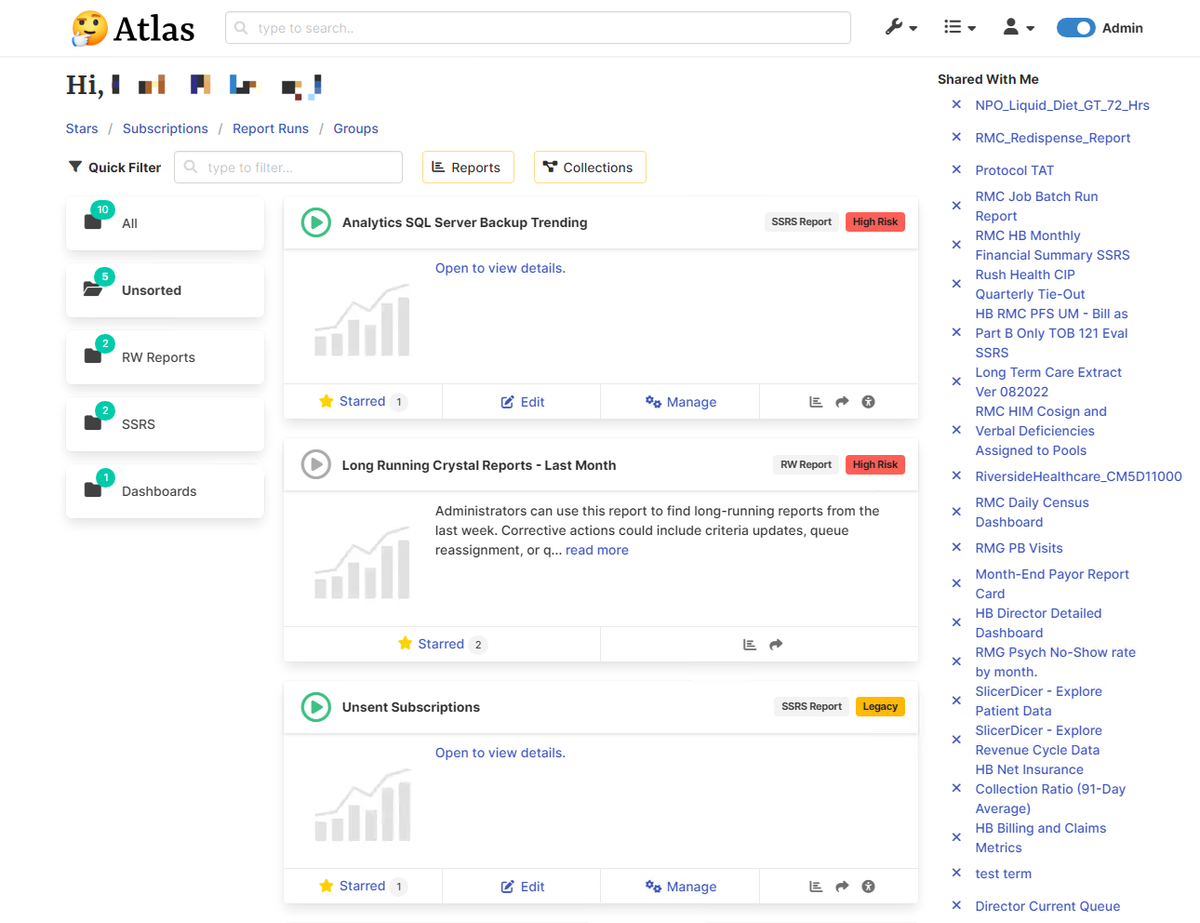Click the play icon on Unsent Subscriptions
The height and width of the screenshot is (923, 1200).
316,707
